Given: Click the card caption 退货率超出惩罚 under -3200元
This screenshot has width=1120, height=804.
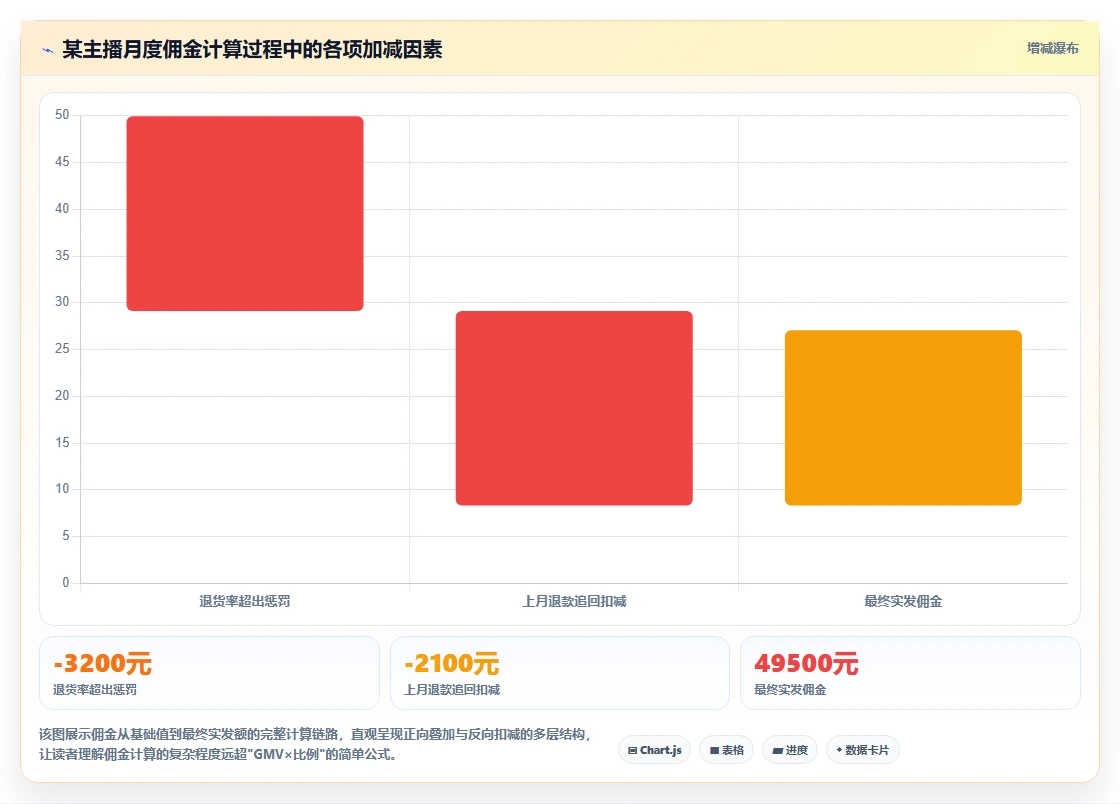Looking at the screenshot, I should (x=95, y=690).
